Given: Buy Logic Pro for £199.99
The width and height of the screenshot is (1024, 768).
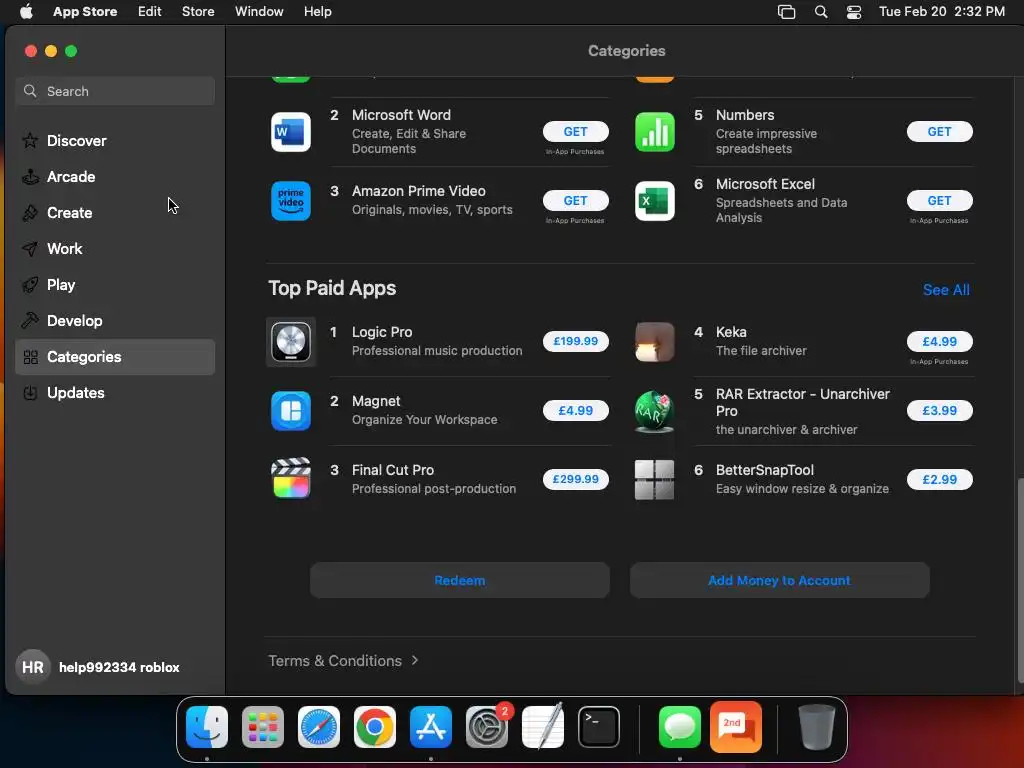Looking at the screenshot, I should click(575, 341).
